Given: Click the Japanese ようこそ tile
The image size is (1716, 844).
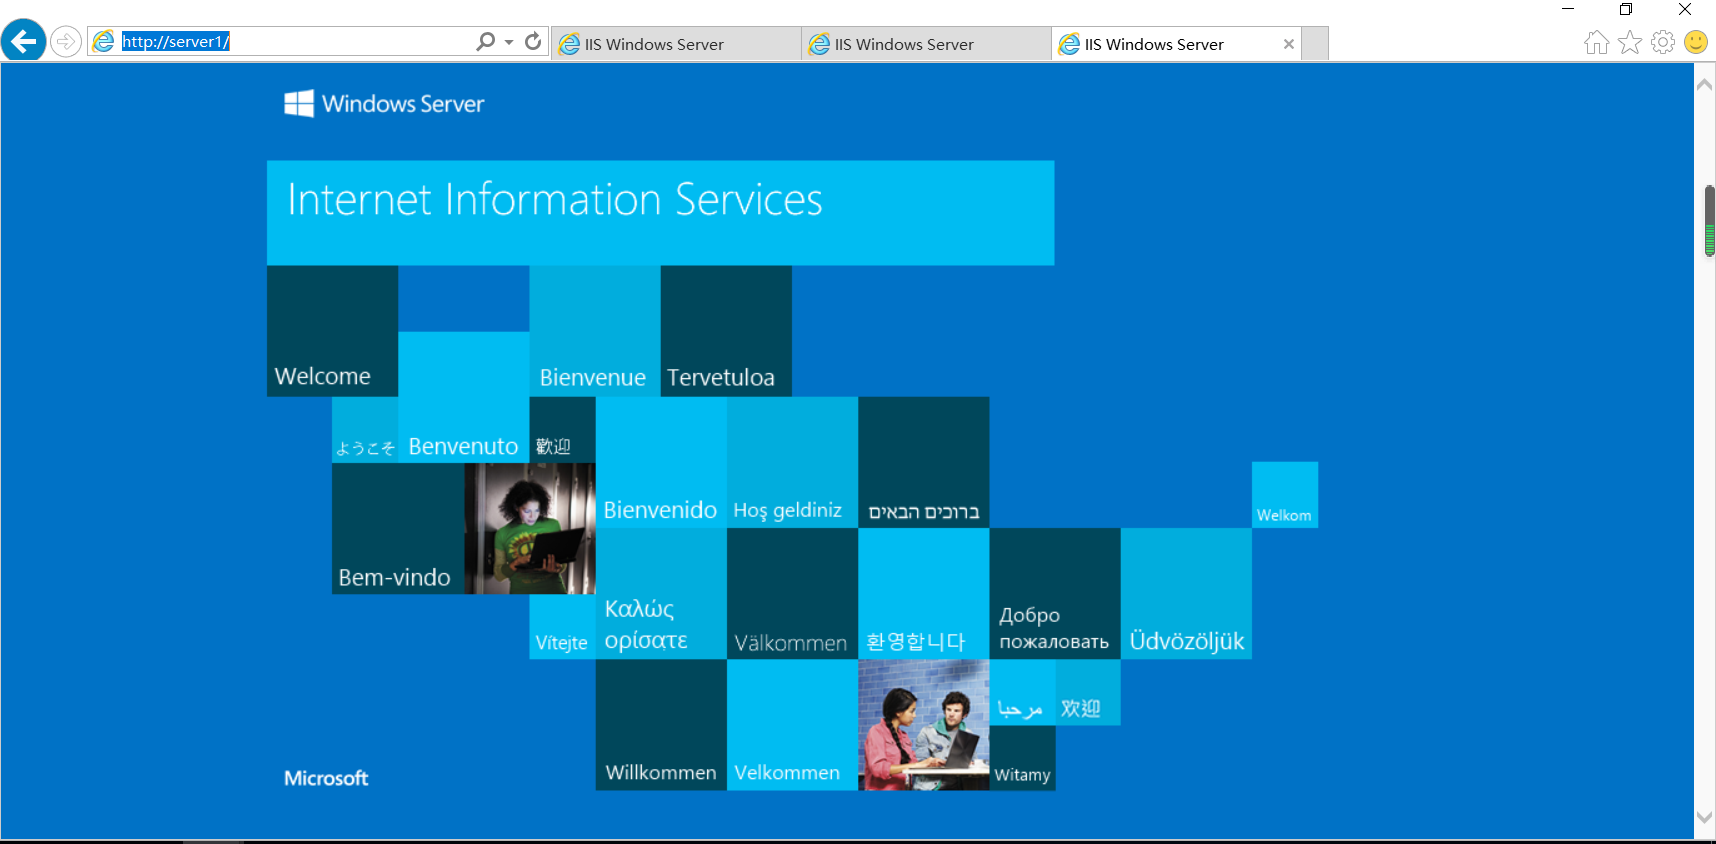Looking at the screenshot, I should pos(365,430).
